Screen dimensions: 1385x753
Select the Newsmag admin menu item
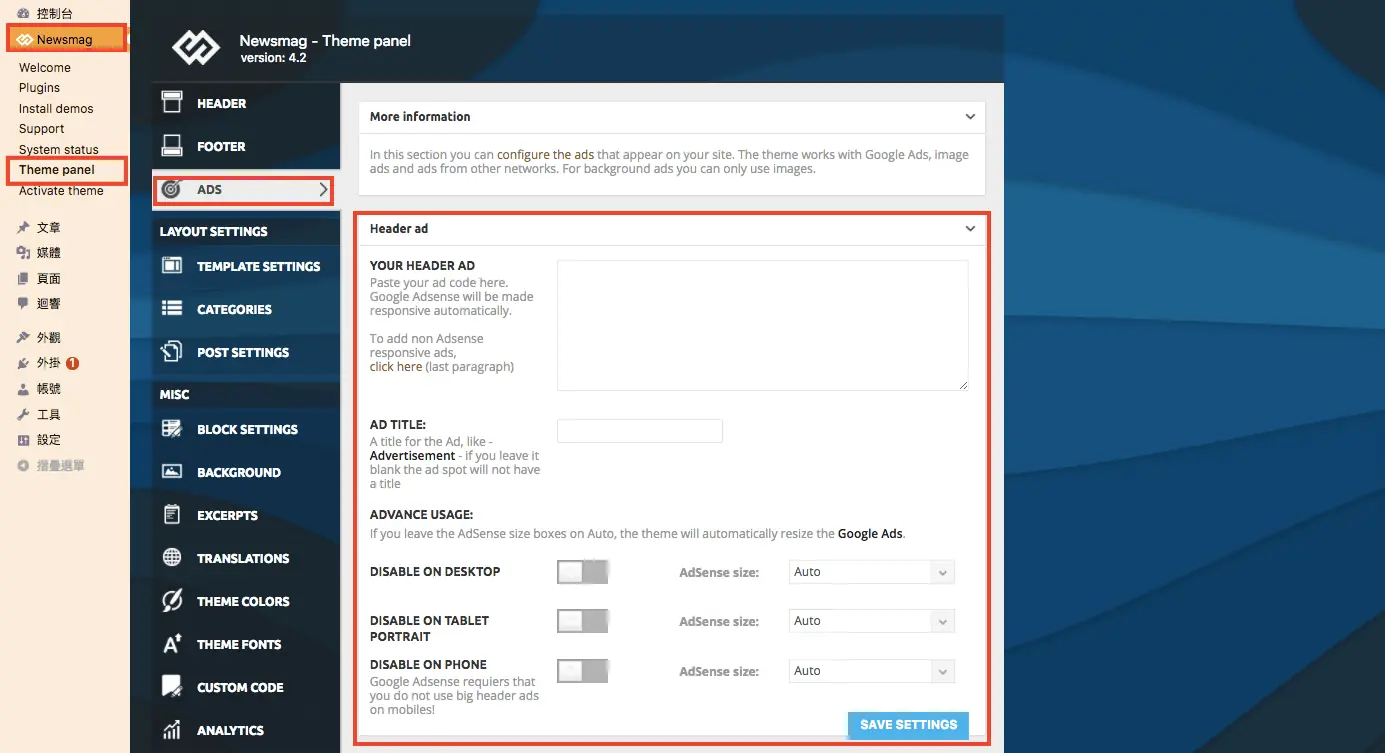coord(68,39)
